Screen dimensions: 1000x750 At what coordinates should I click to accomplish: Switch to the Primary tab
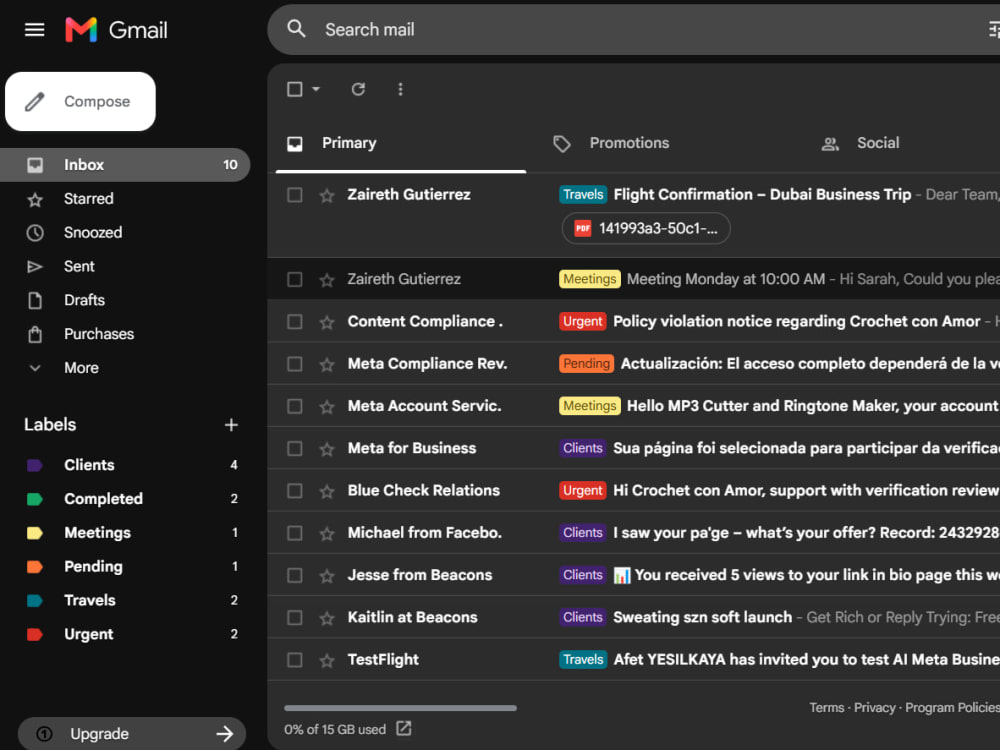pos(401,143)
